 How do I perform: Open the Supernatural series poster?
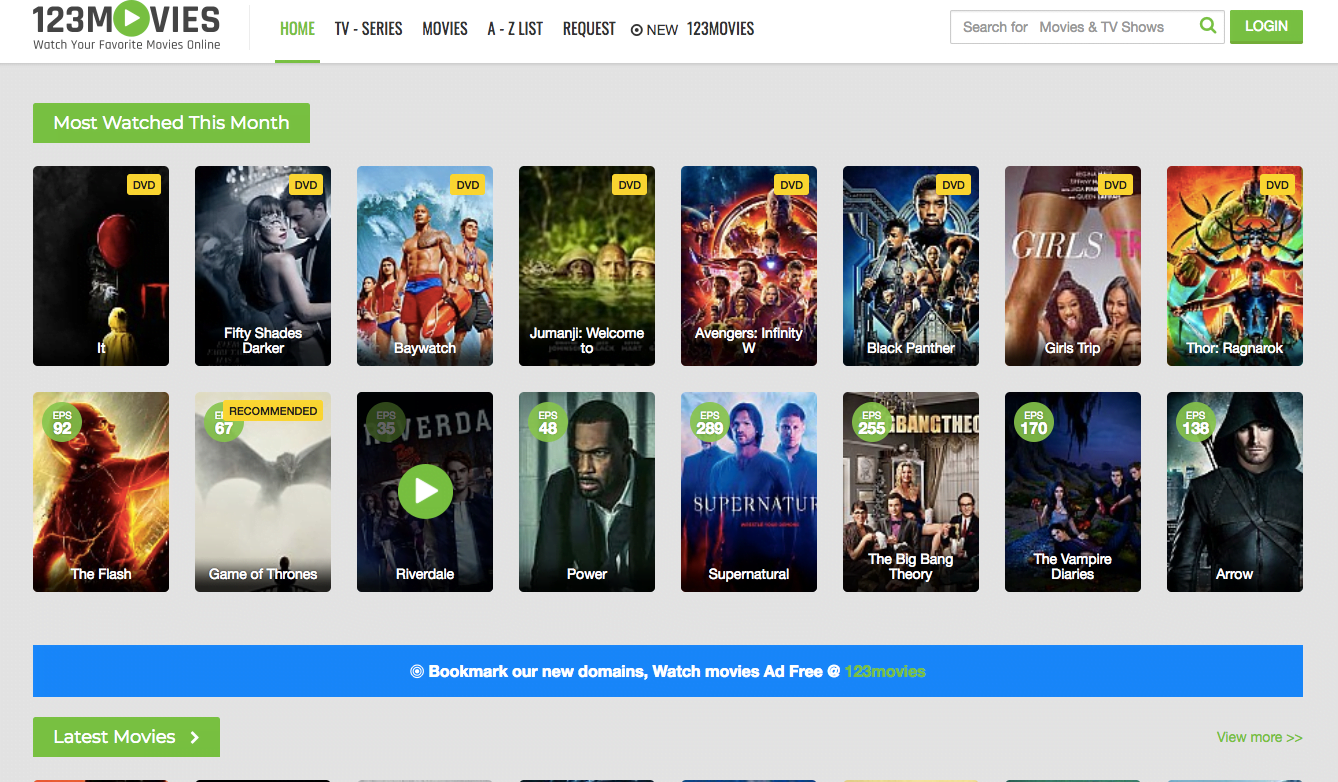coord(749,492)
